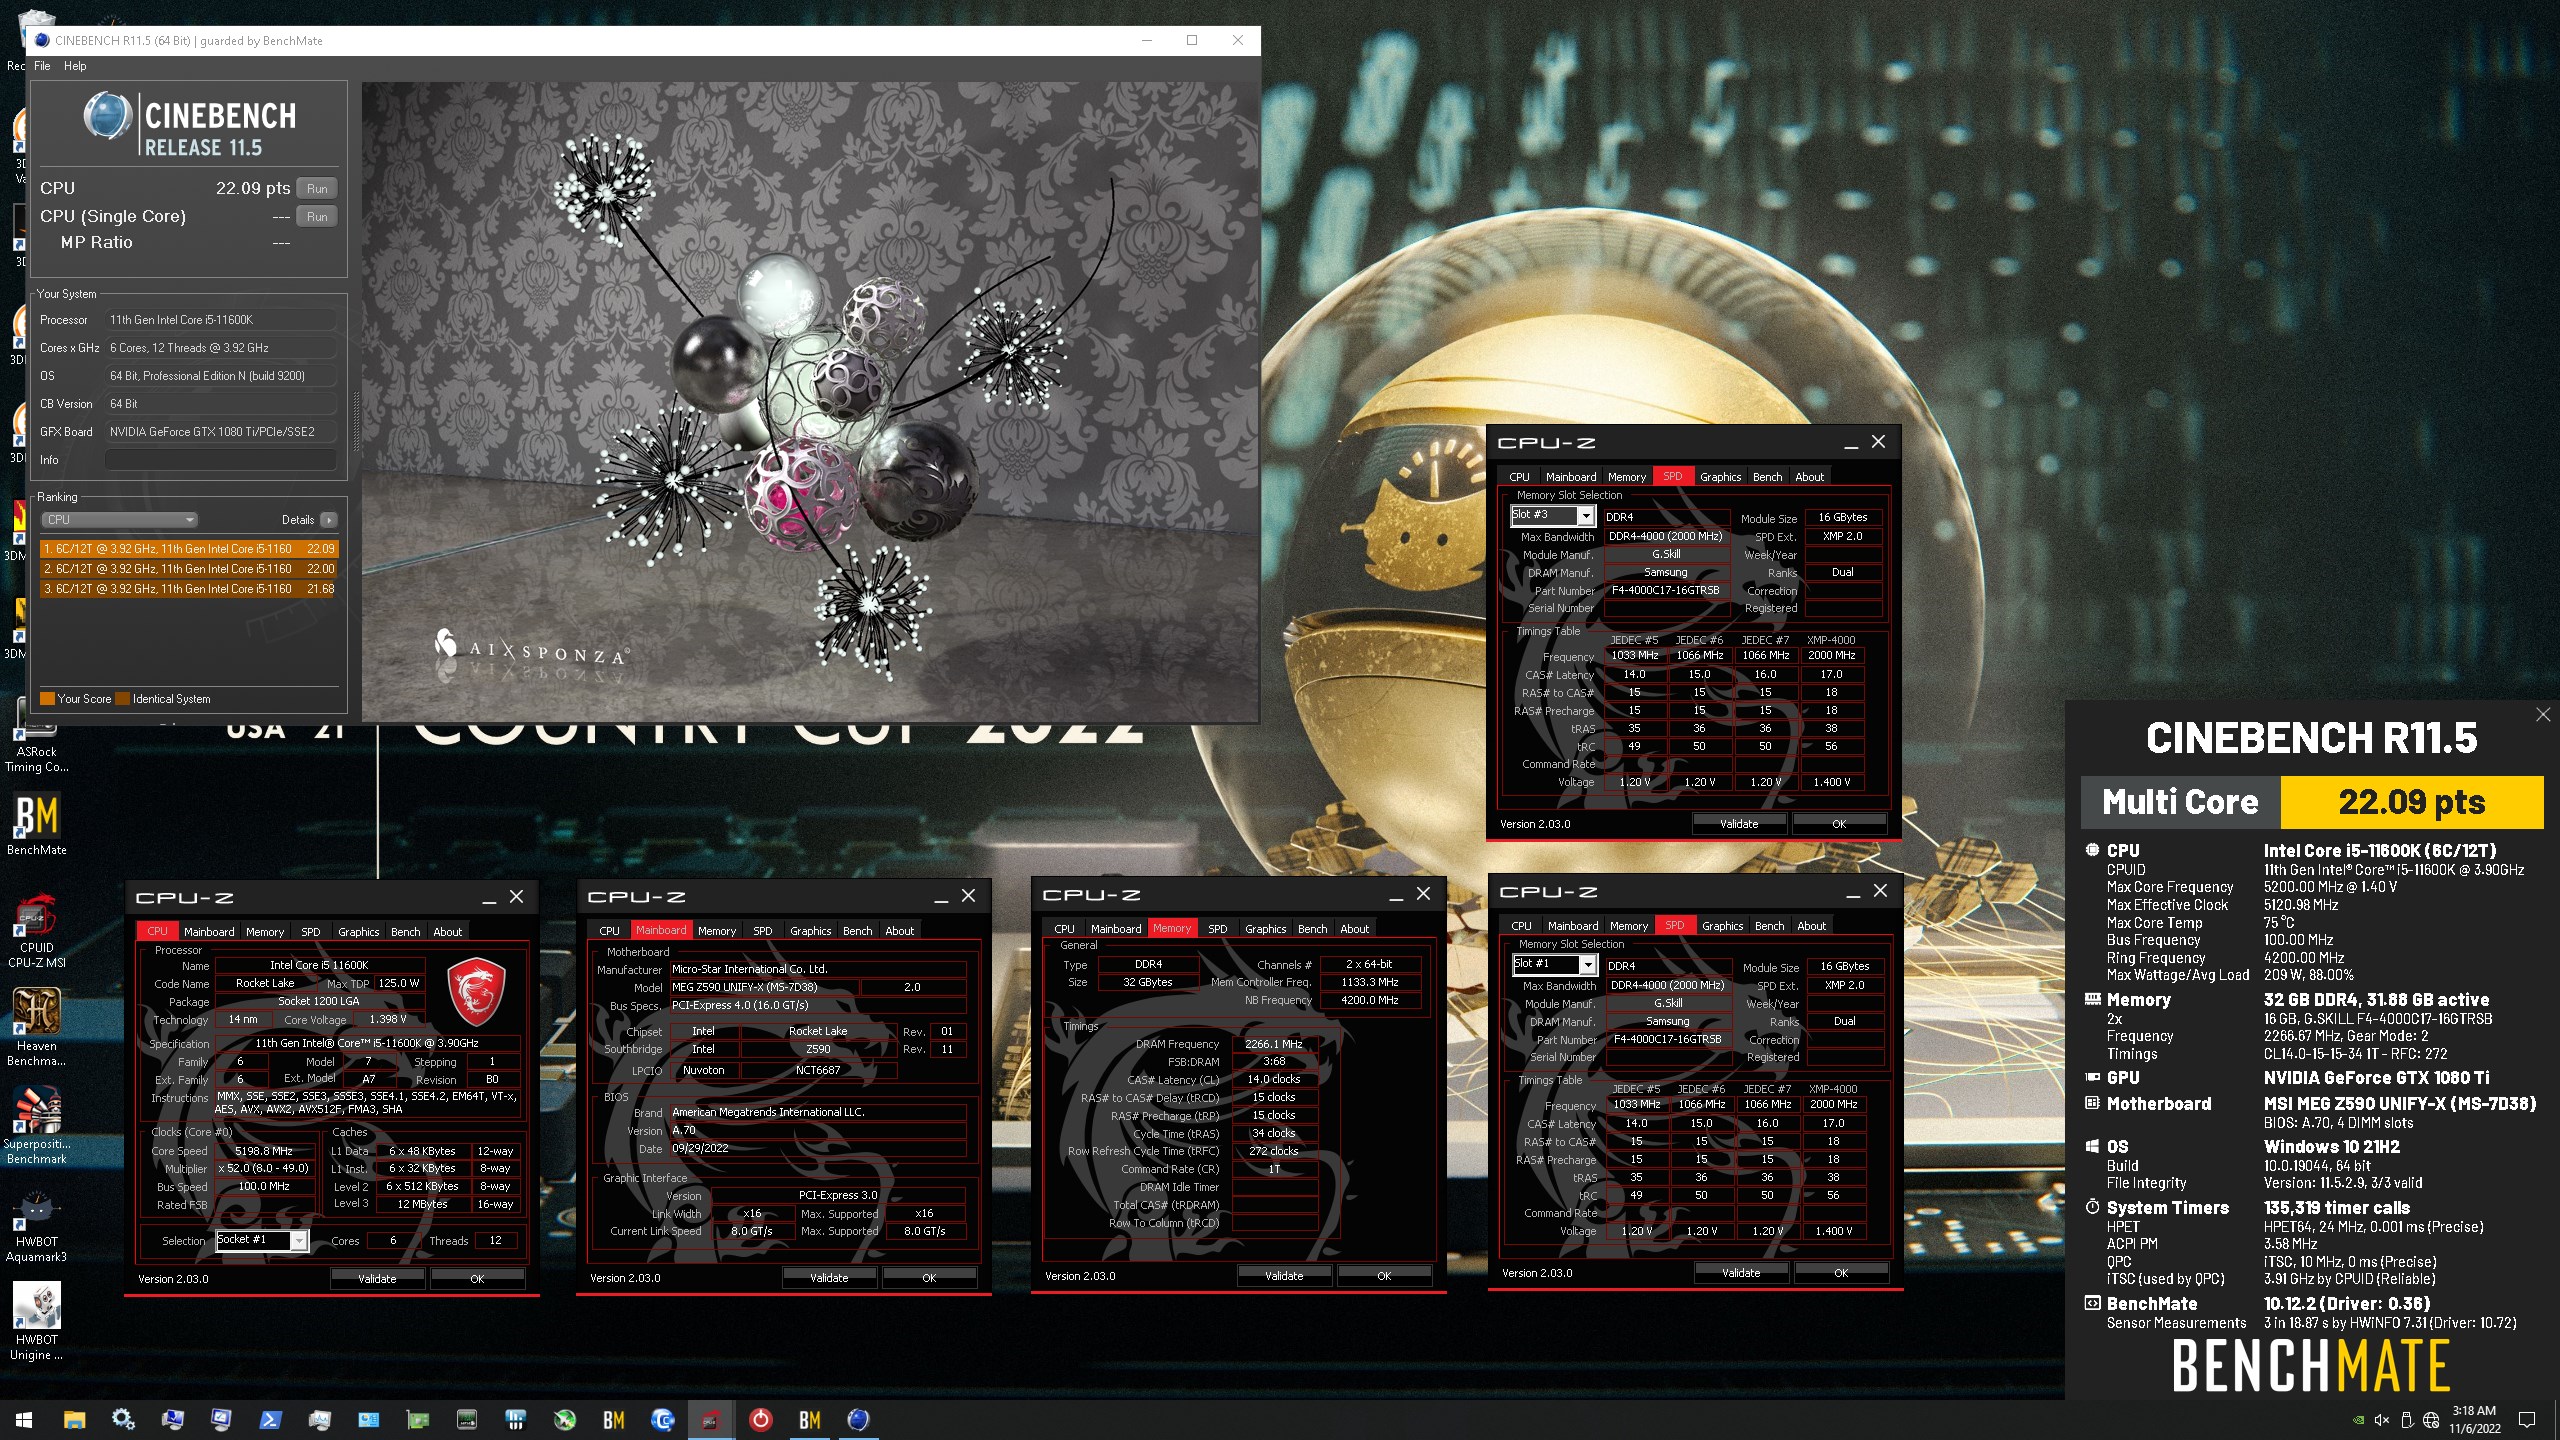Viewport: 2560px width, 1440px height.
Task: Click OK in Slot #3 CPU-Z window
Action: 1839,824
